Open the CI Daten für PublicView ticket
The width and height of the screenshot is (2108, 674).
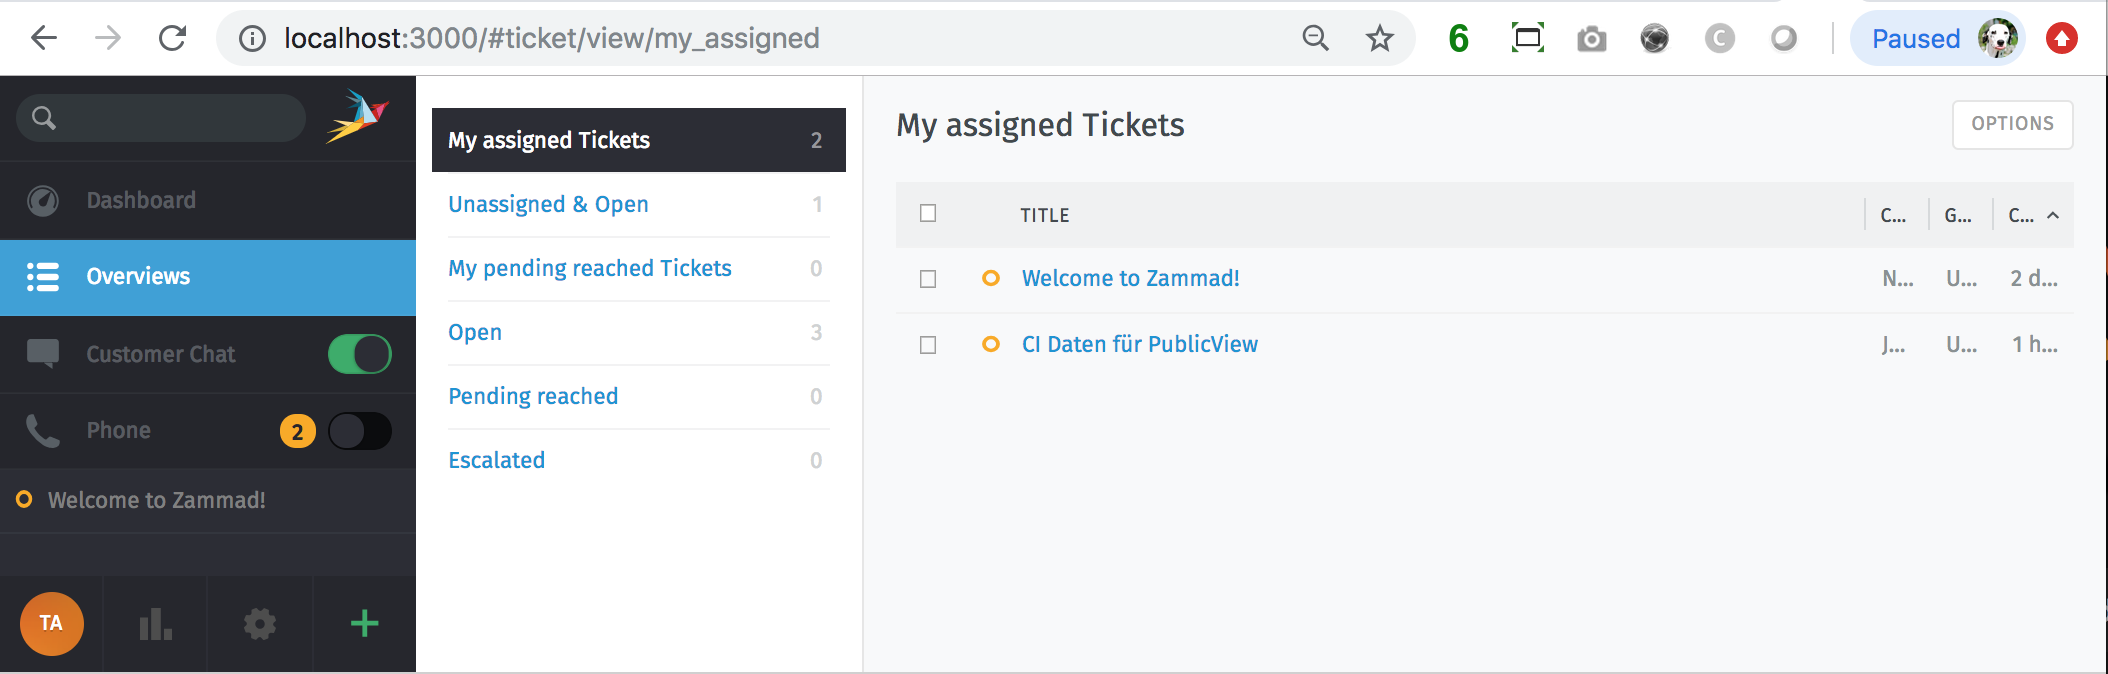pyautogui.click(x=1139, y=345)
